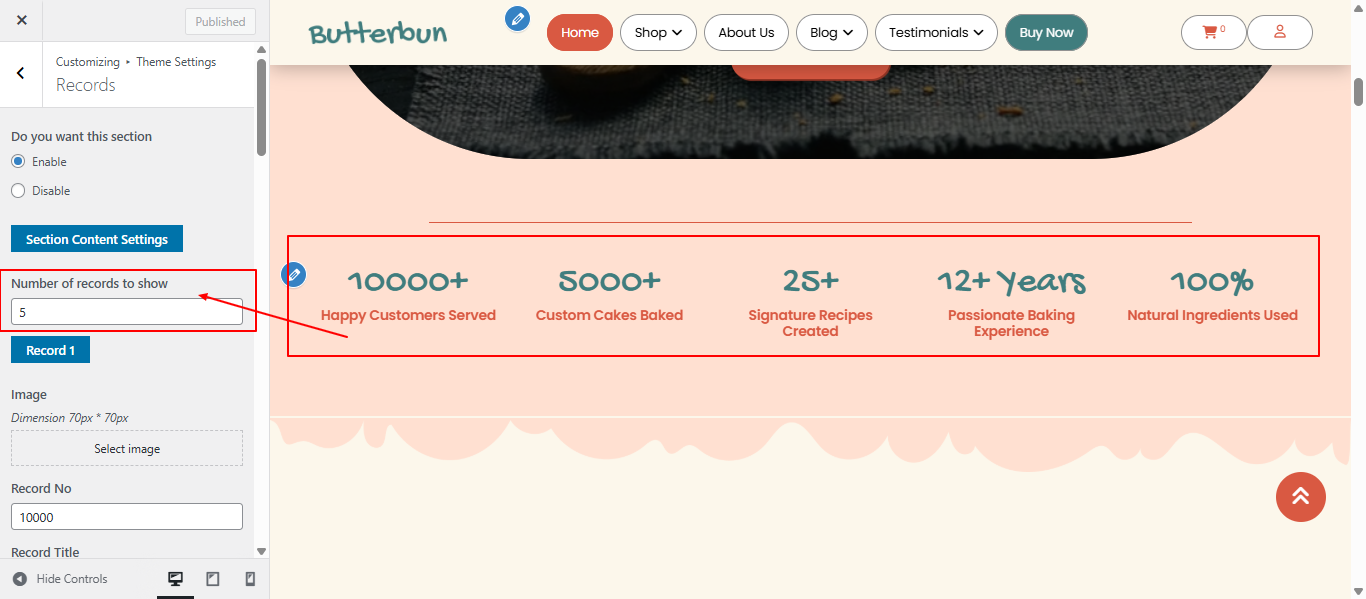Click the pencil edit icon beside records section
This screenshot has width=1366, height=599.
[294, 273]
